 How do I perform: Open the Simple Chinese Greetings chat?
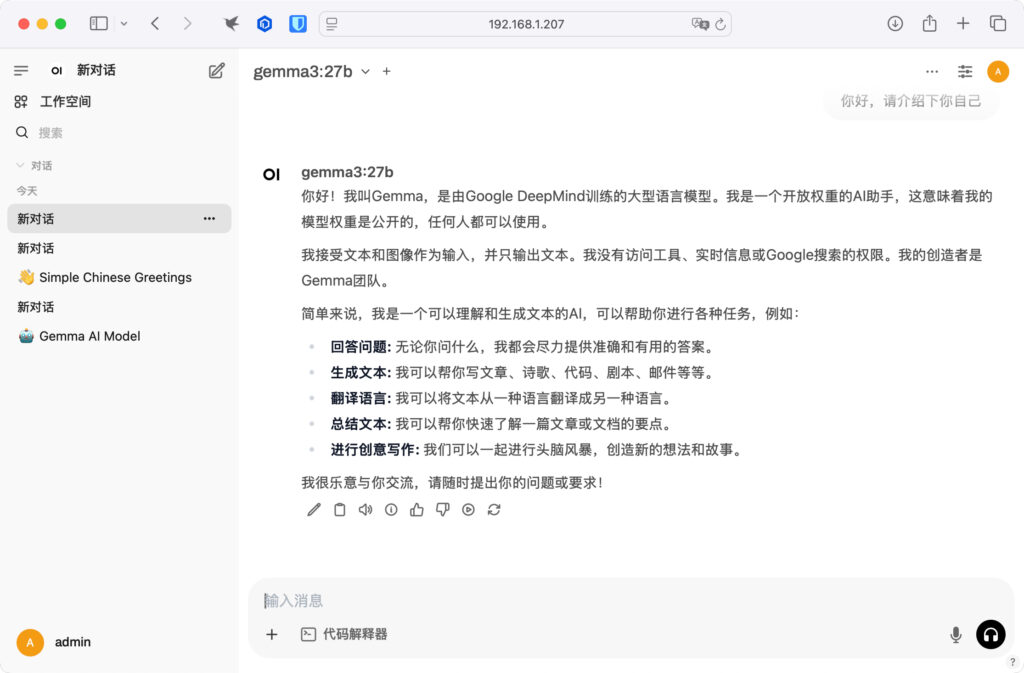[x=120, y=277]
